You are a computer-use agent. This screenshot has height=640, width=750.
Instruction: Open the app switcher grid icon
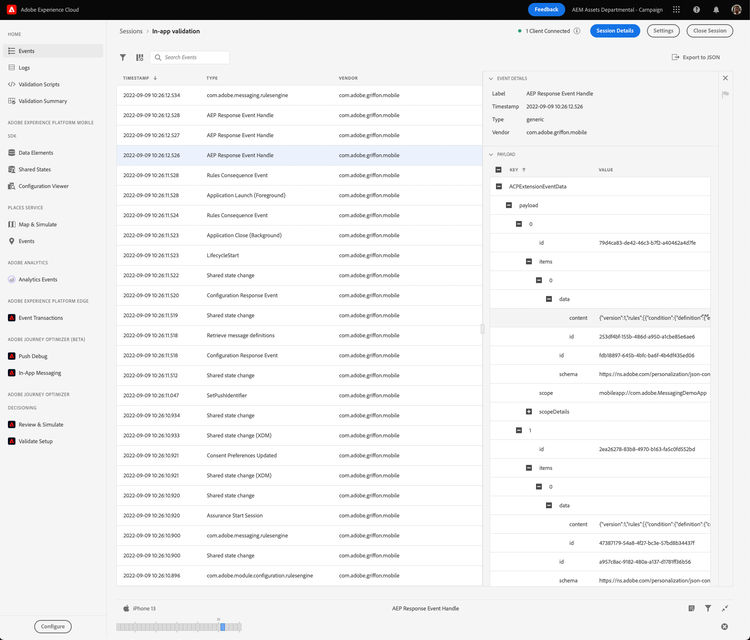coord(676,10)
